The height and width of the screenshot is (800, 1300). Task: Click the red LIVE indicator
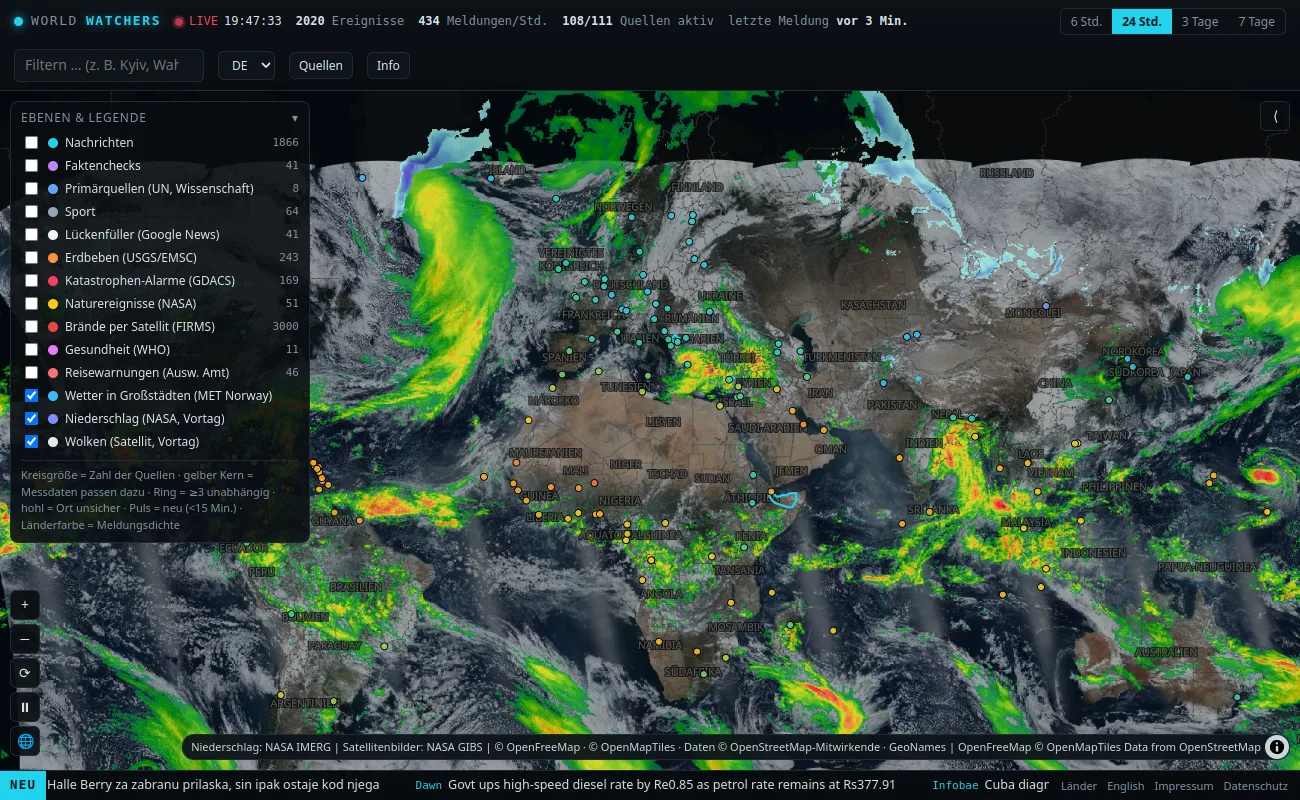click(x=196, y=21)
